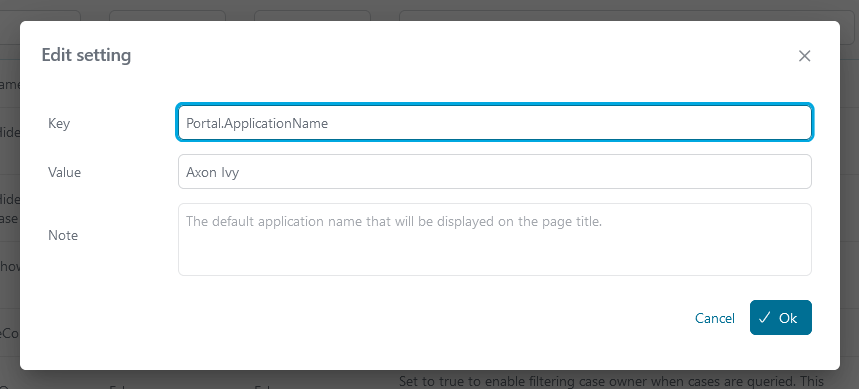Focus the Key input field
Viewport: 859px width, 389px height.
[x=495, y=123]
